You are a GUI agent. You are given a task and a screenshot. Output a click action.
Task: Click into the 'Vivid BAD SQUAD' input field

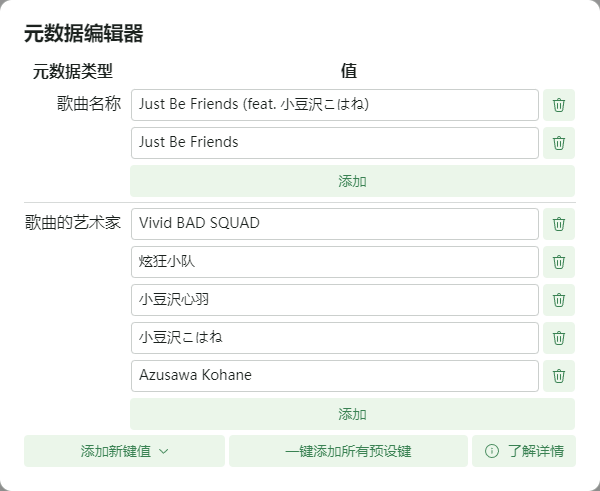click(x=334, y=224)
